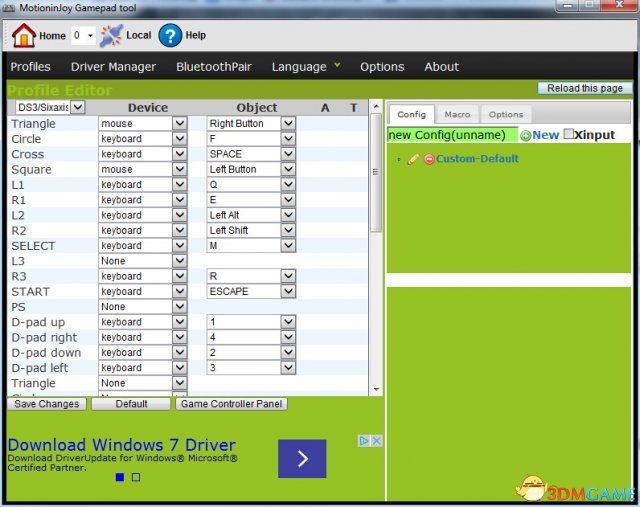Open D-pad left object dropdown showing 3
Viewport: 640px width, 507px height.
click(x=251, y=368)
